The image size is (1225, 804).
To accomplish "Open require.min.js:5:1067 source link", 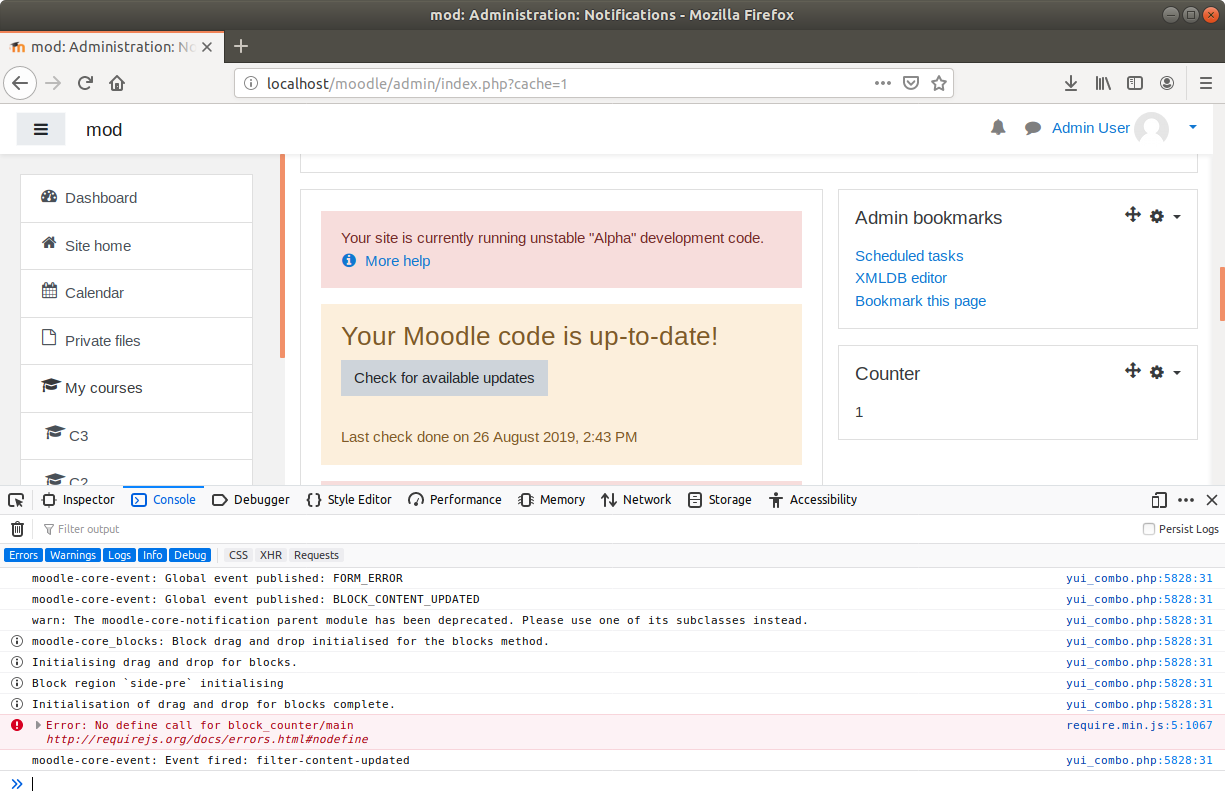I will point(1139,725).
